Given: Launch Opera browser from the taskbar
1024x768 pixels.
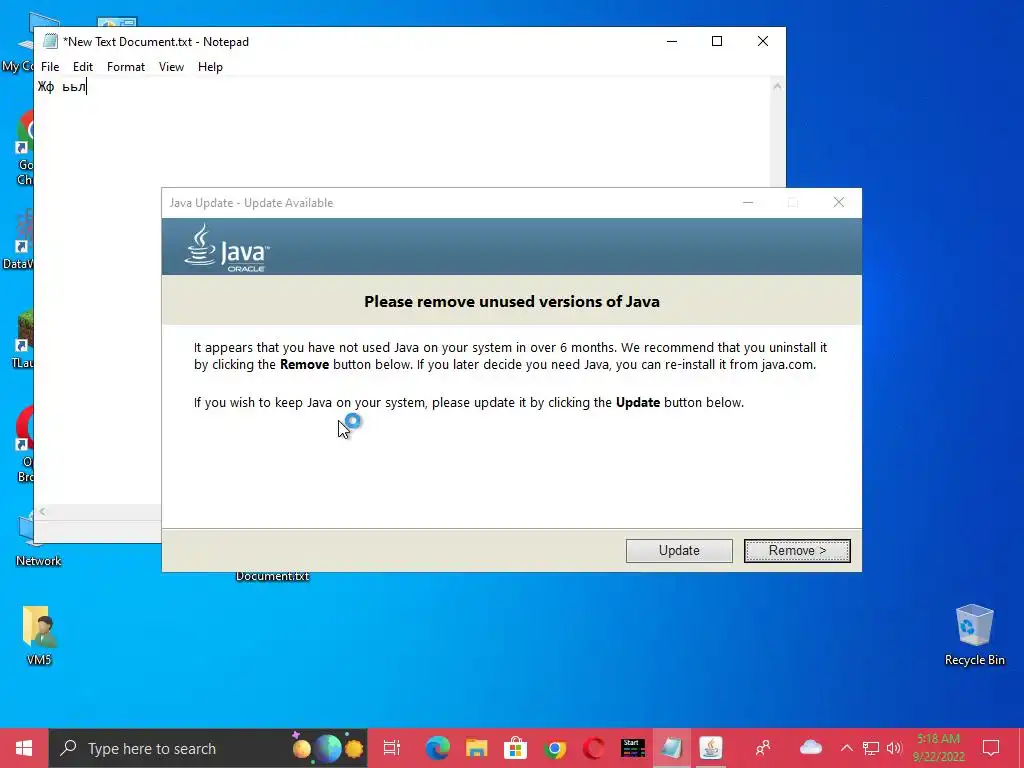Looking at the screenshot, I should [594, 748].
